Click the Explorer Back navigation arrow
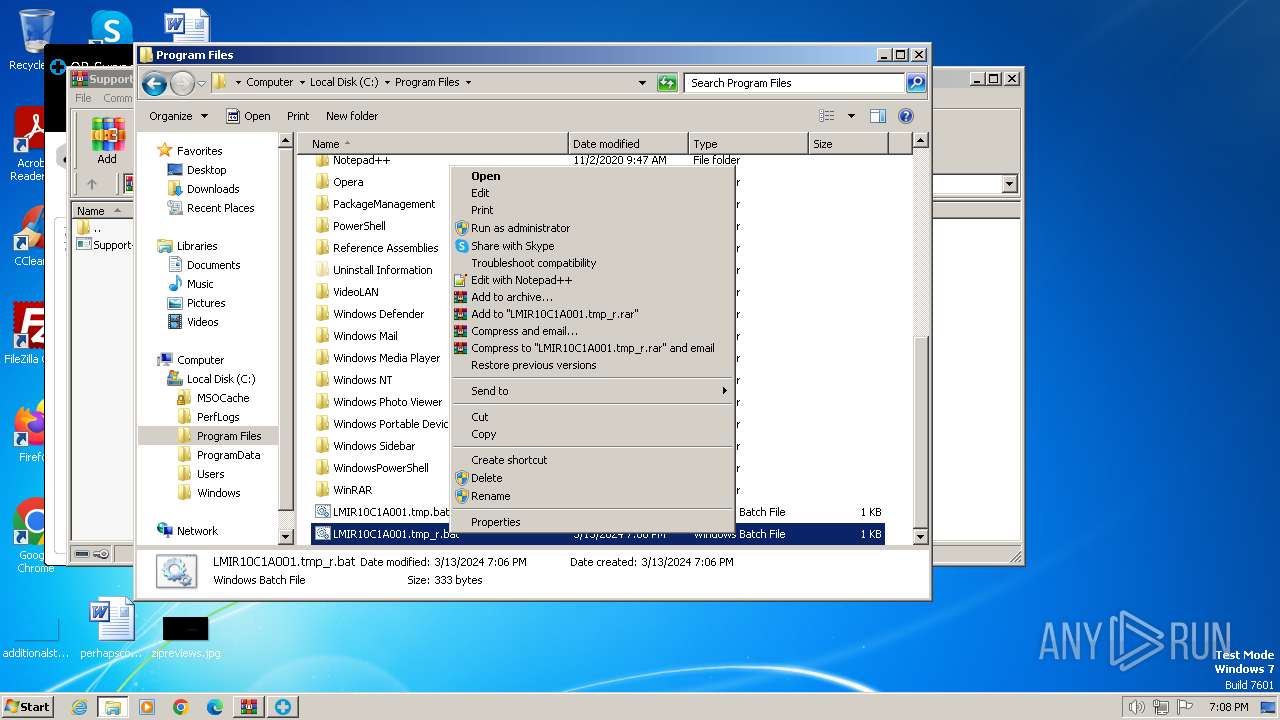1280x720 pixels. point(154,84)
